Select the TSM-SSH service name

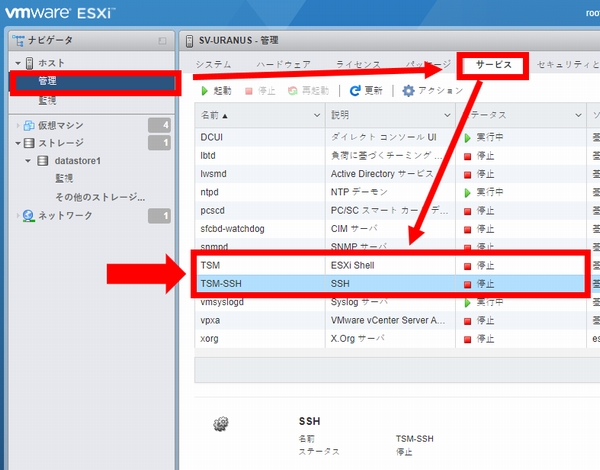pyautogui.click(x=221, y=284)
